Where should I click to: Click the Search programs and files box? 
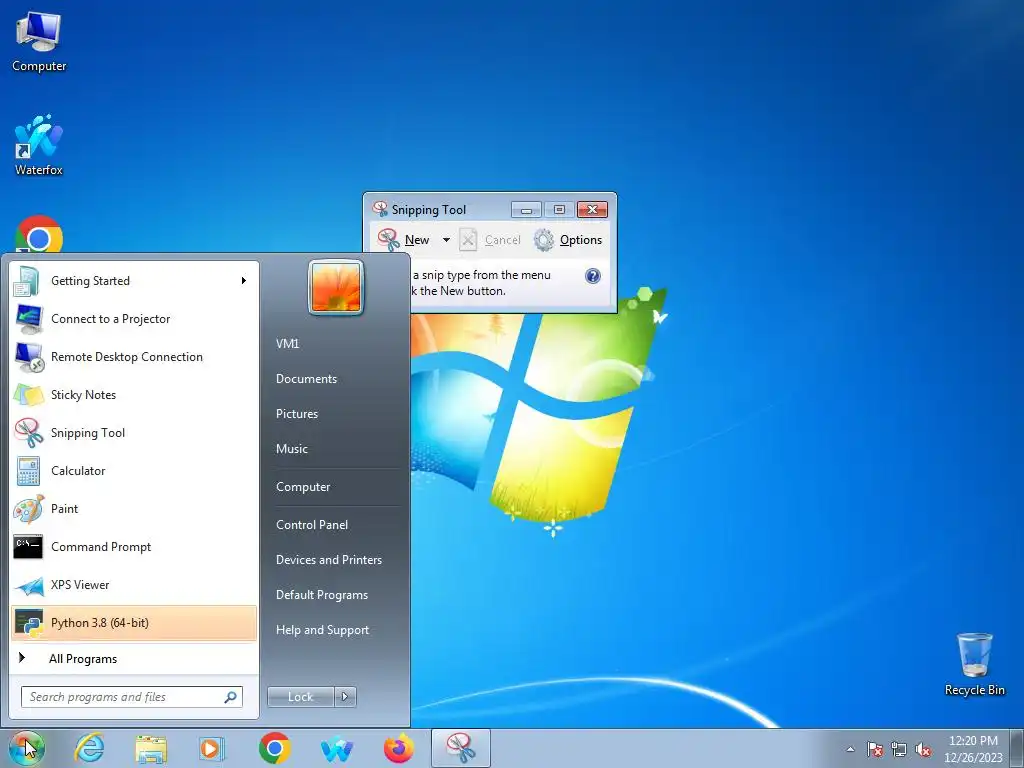132,697
